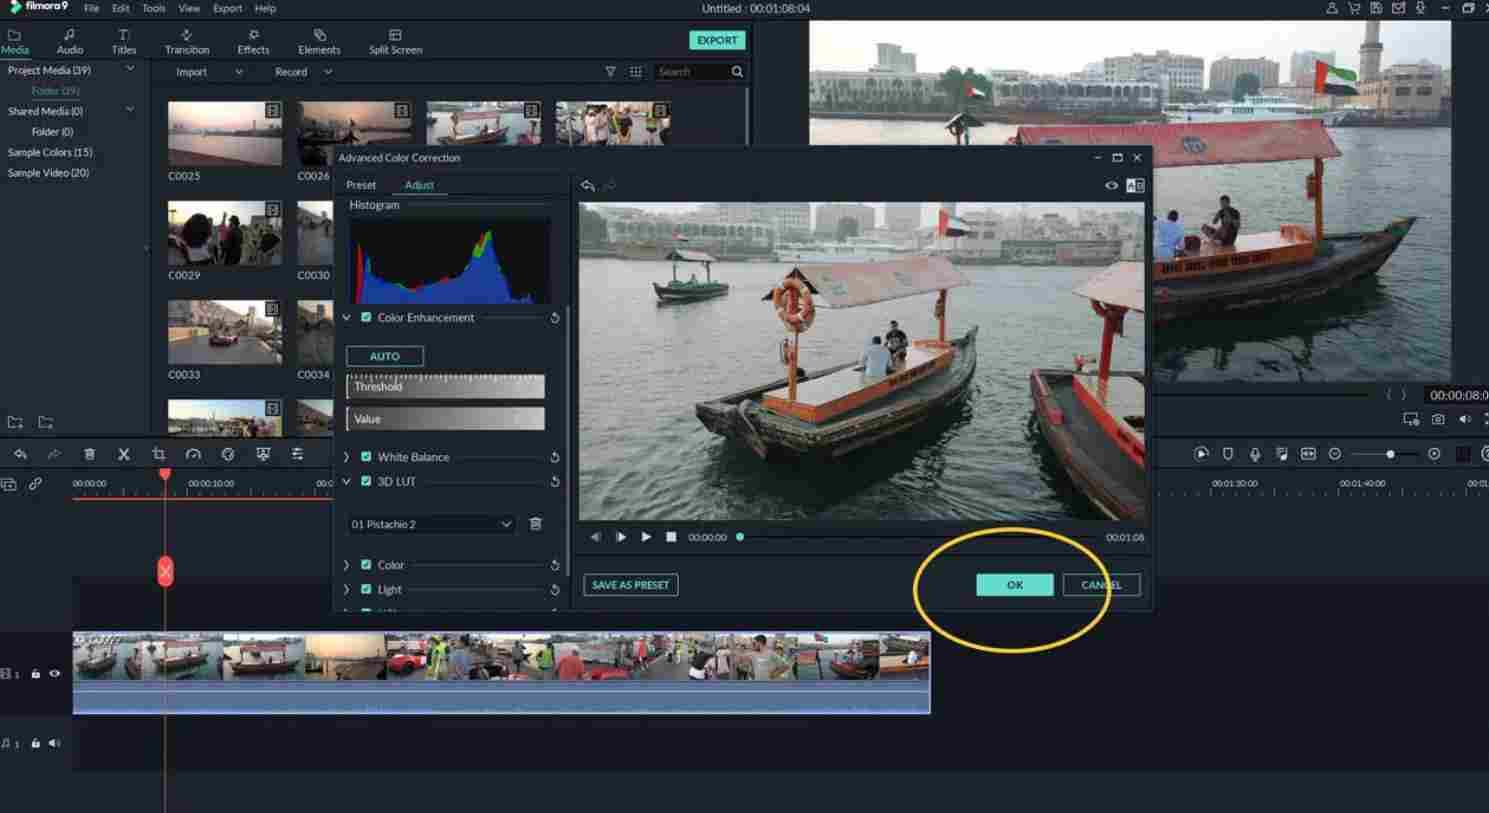Expand the Light section chevron
1489x813 pixels.
coord(347,590)
